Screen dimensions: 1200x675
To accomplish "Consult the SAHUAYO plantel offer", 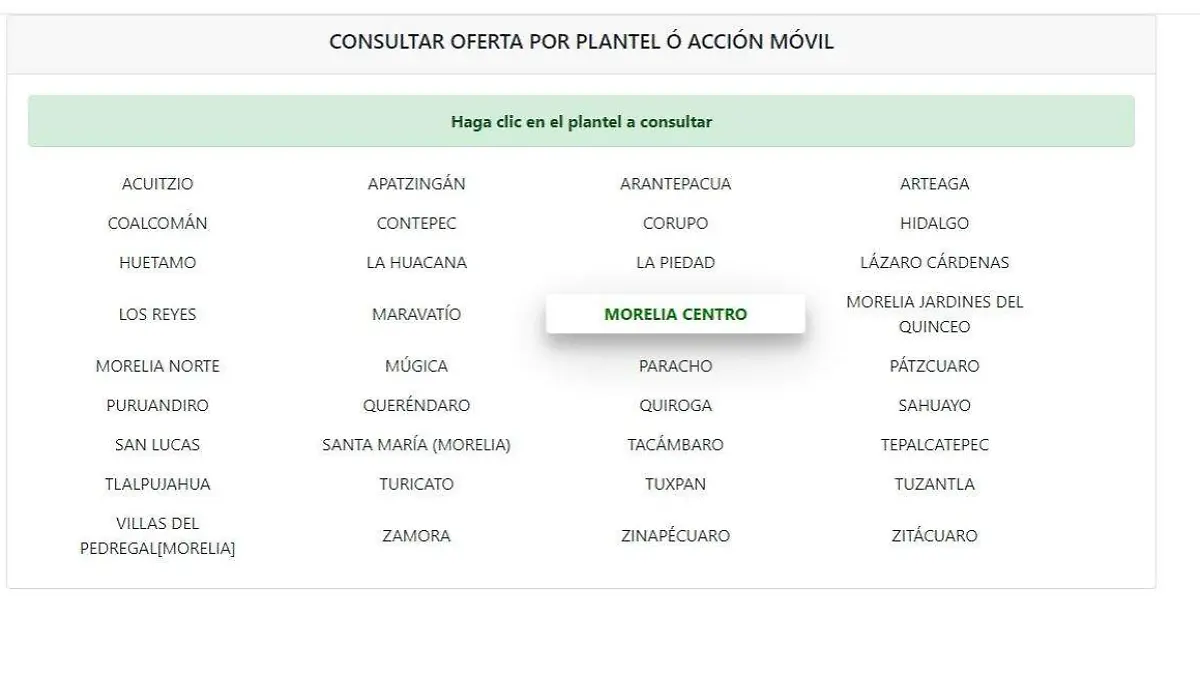I will point(935,405).
